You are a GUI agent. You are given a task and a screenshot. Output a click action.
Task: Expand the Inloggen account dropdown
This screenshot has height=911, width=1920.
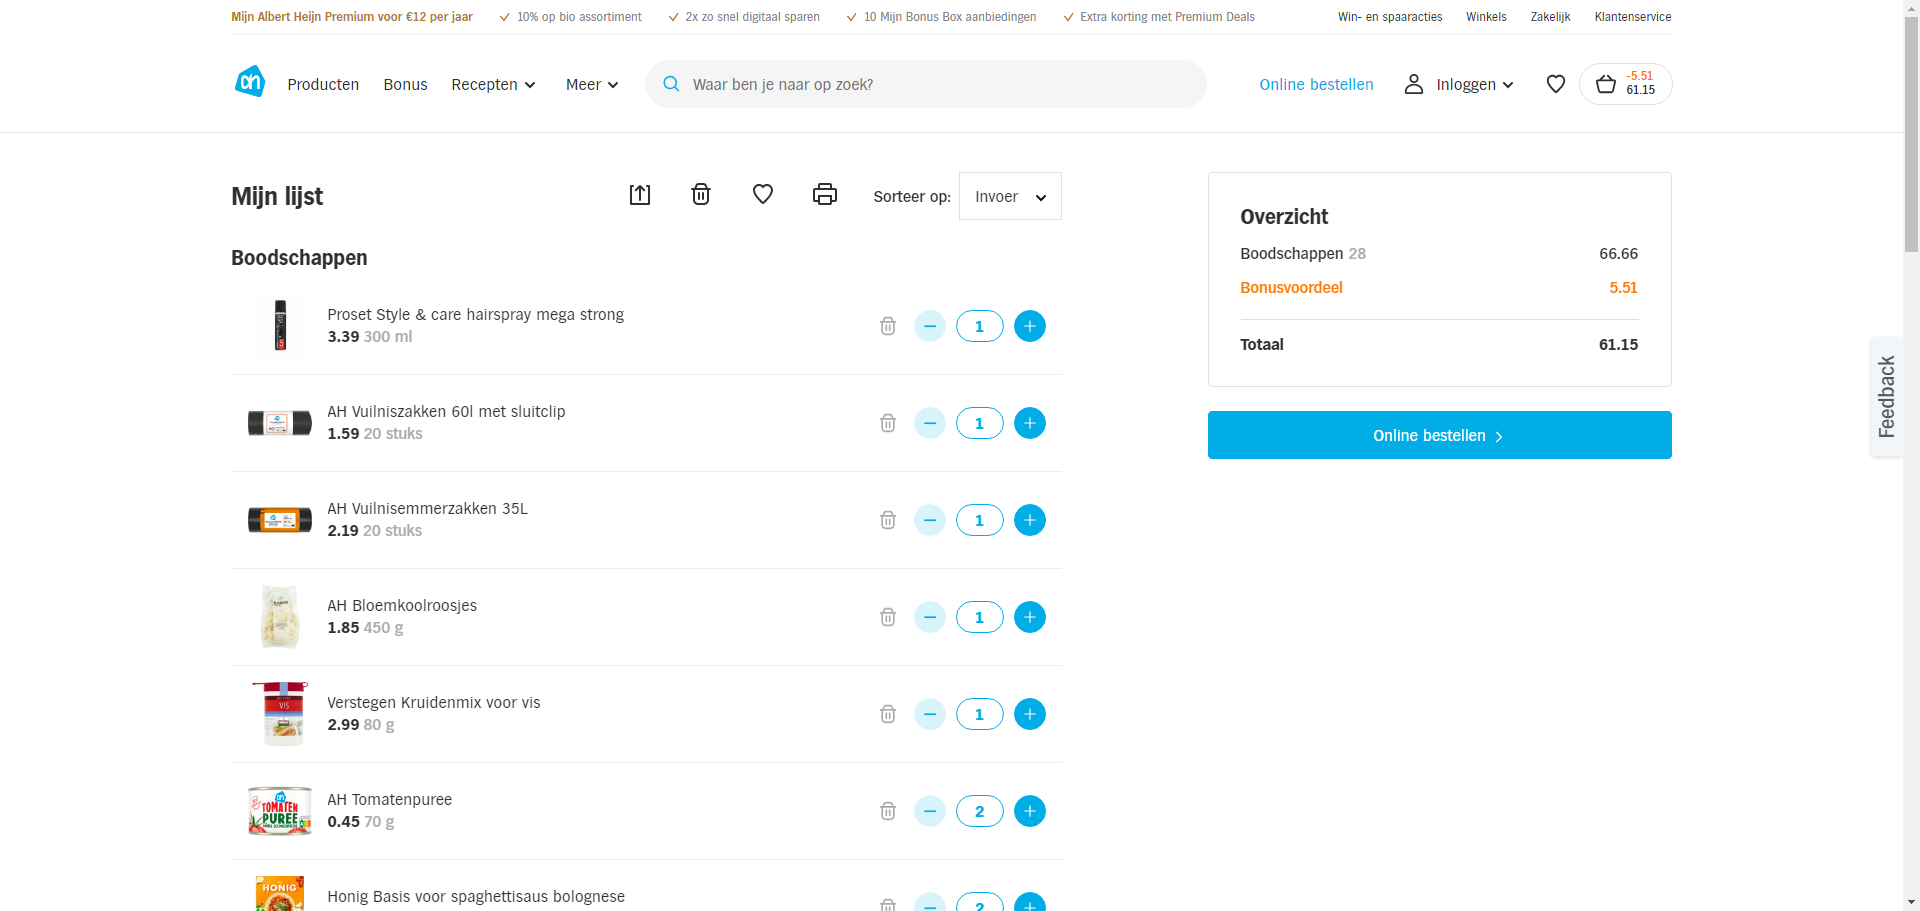coord(1460,85)
